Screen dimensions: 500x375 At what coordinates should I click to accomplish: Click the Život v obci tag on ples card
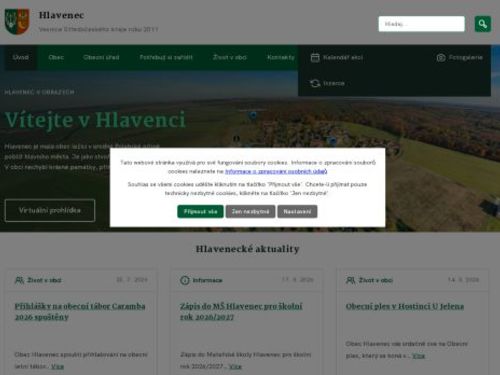[376, 280]
